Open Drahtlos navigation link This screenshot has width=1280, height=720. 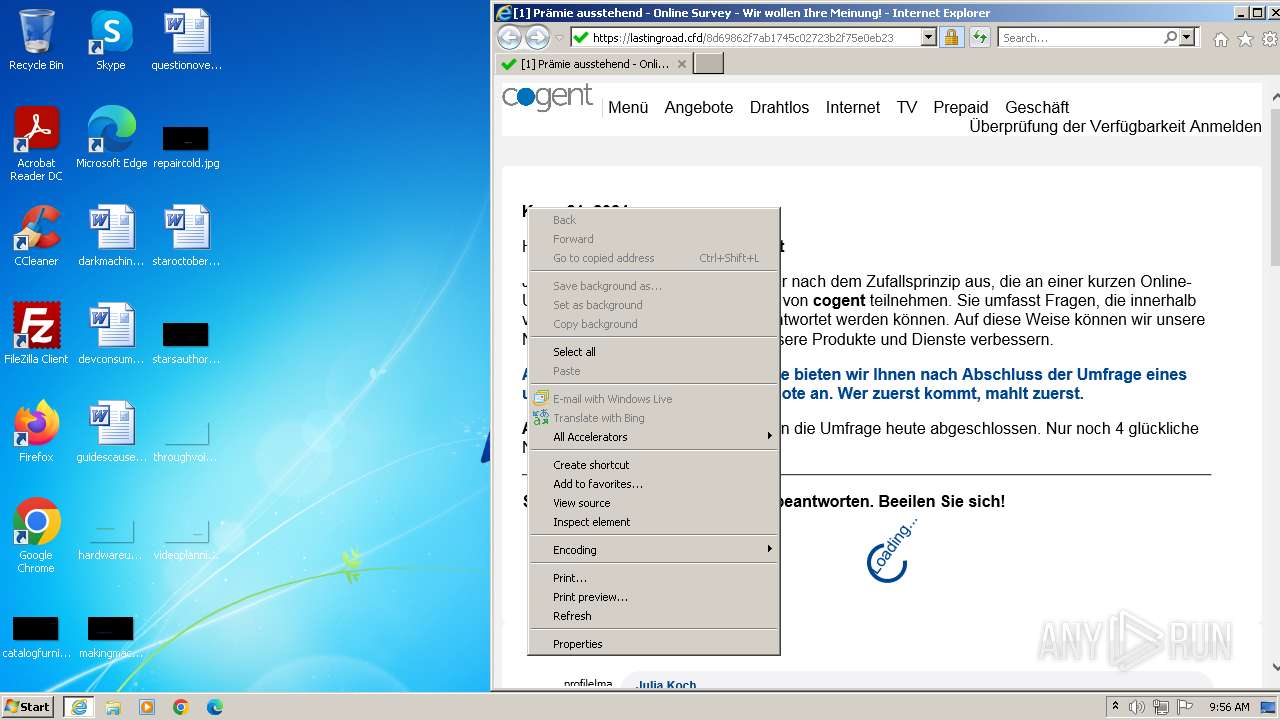coord(779,107)
